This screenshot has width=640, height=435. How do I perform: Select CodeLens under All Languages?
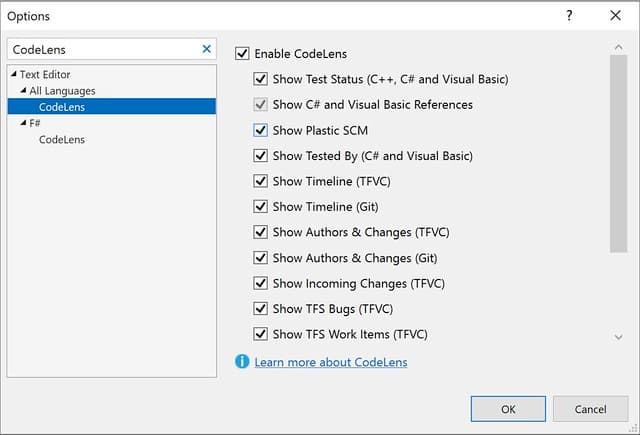pyautogui.click(x=62, y=107)
